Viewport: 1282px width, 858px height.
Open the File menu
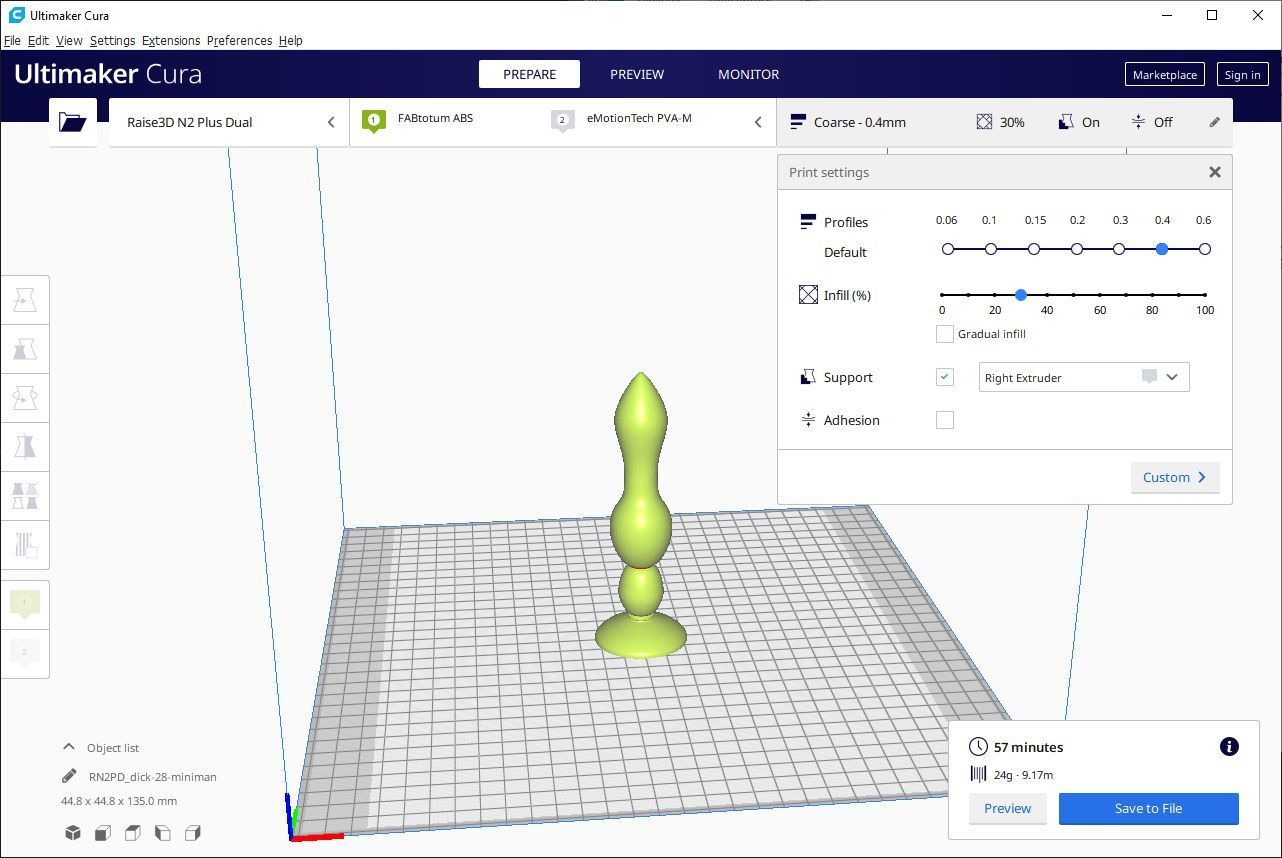click(12, 40)
